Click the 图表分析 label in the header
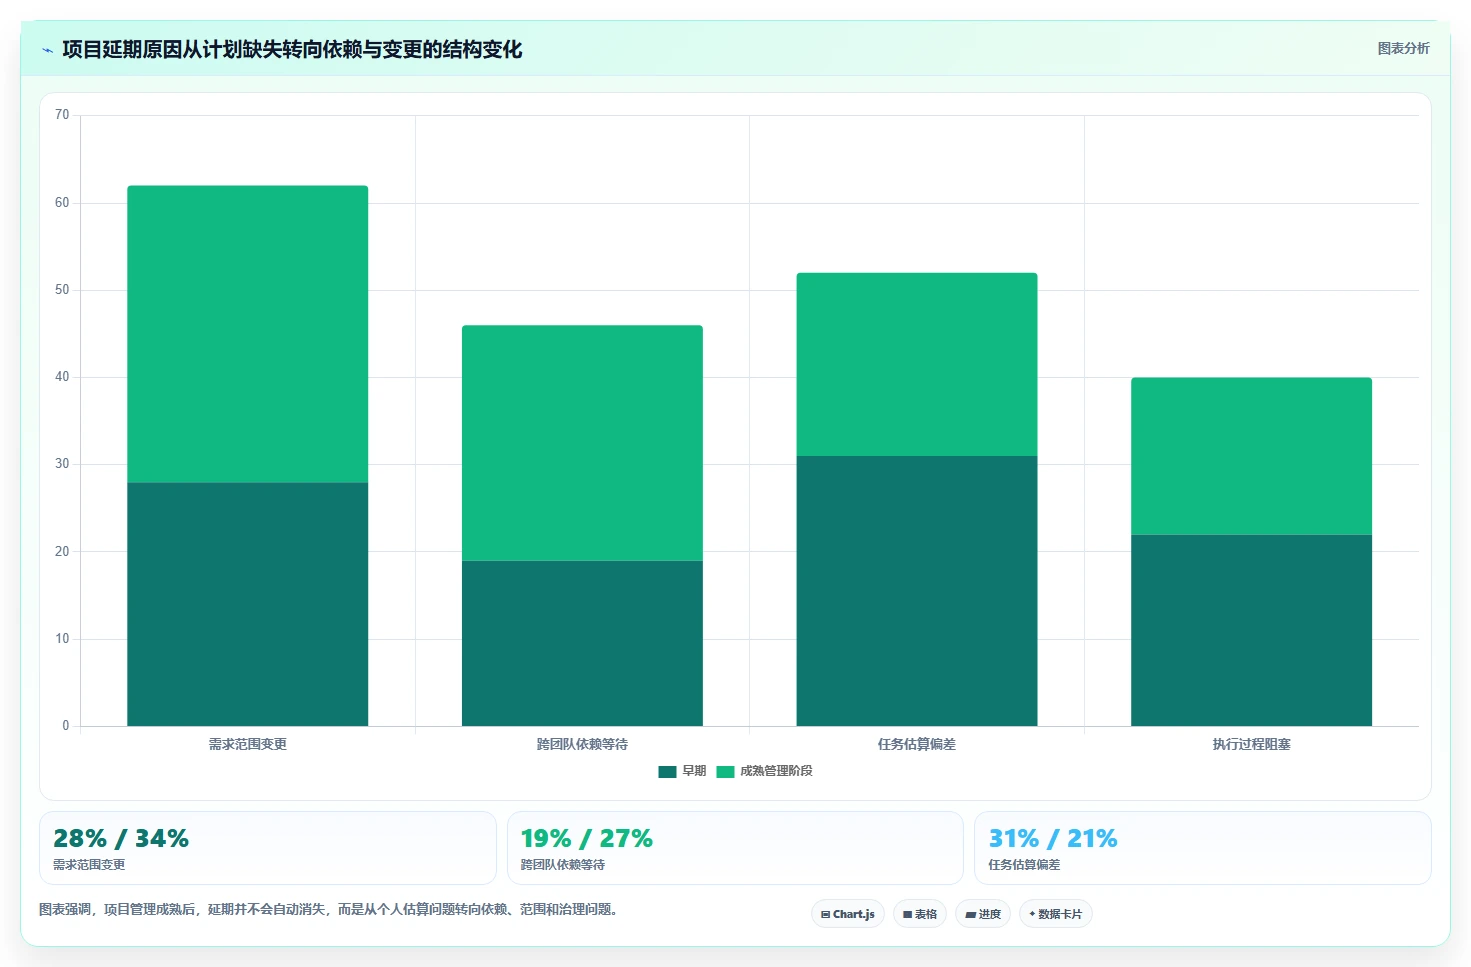 point(1403,48)
